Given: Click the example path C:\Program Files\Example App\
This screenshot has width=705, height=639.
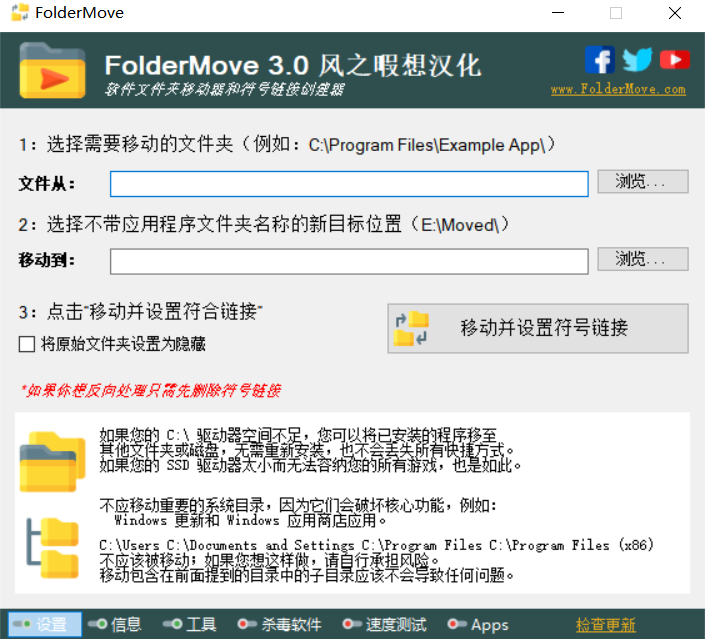Looking at the screenshot, I should [x=427, y=145].
